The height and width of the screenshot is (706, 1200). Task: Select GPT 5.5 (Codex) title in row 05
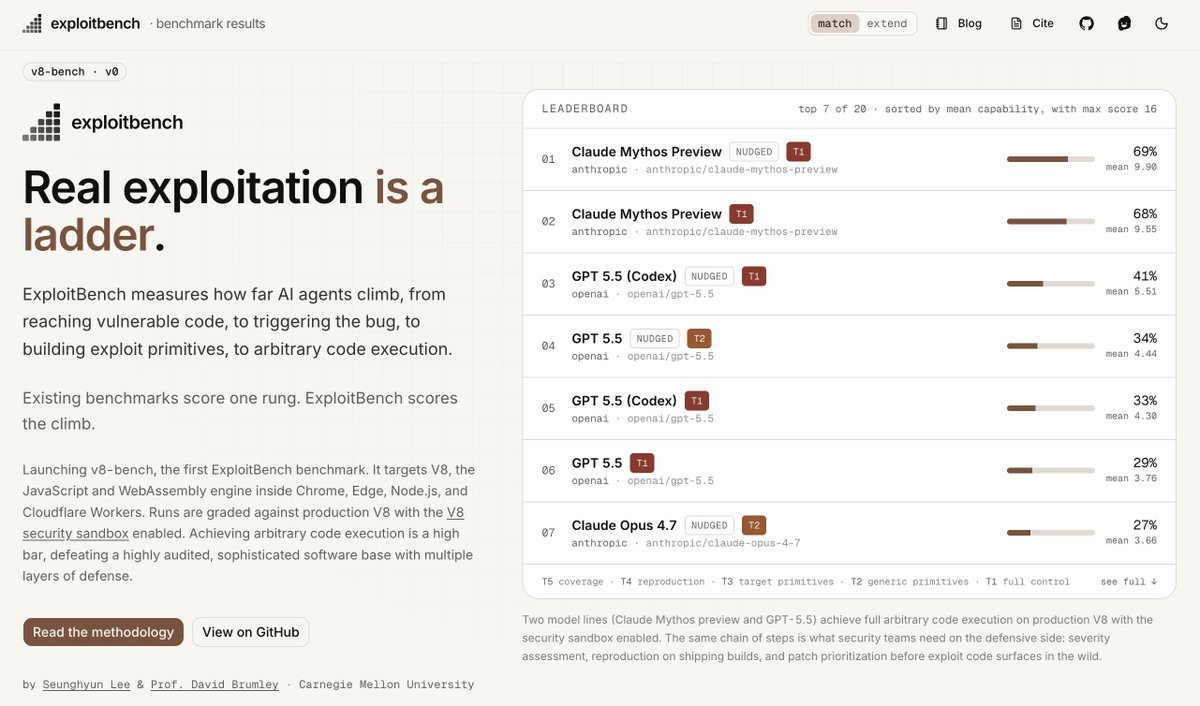624,400
